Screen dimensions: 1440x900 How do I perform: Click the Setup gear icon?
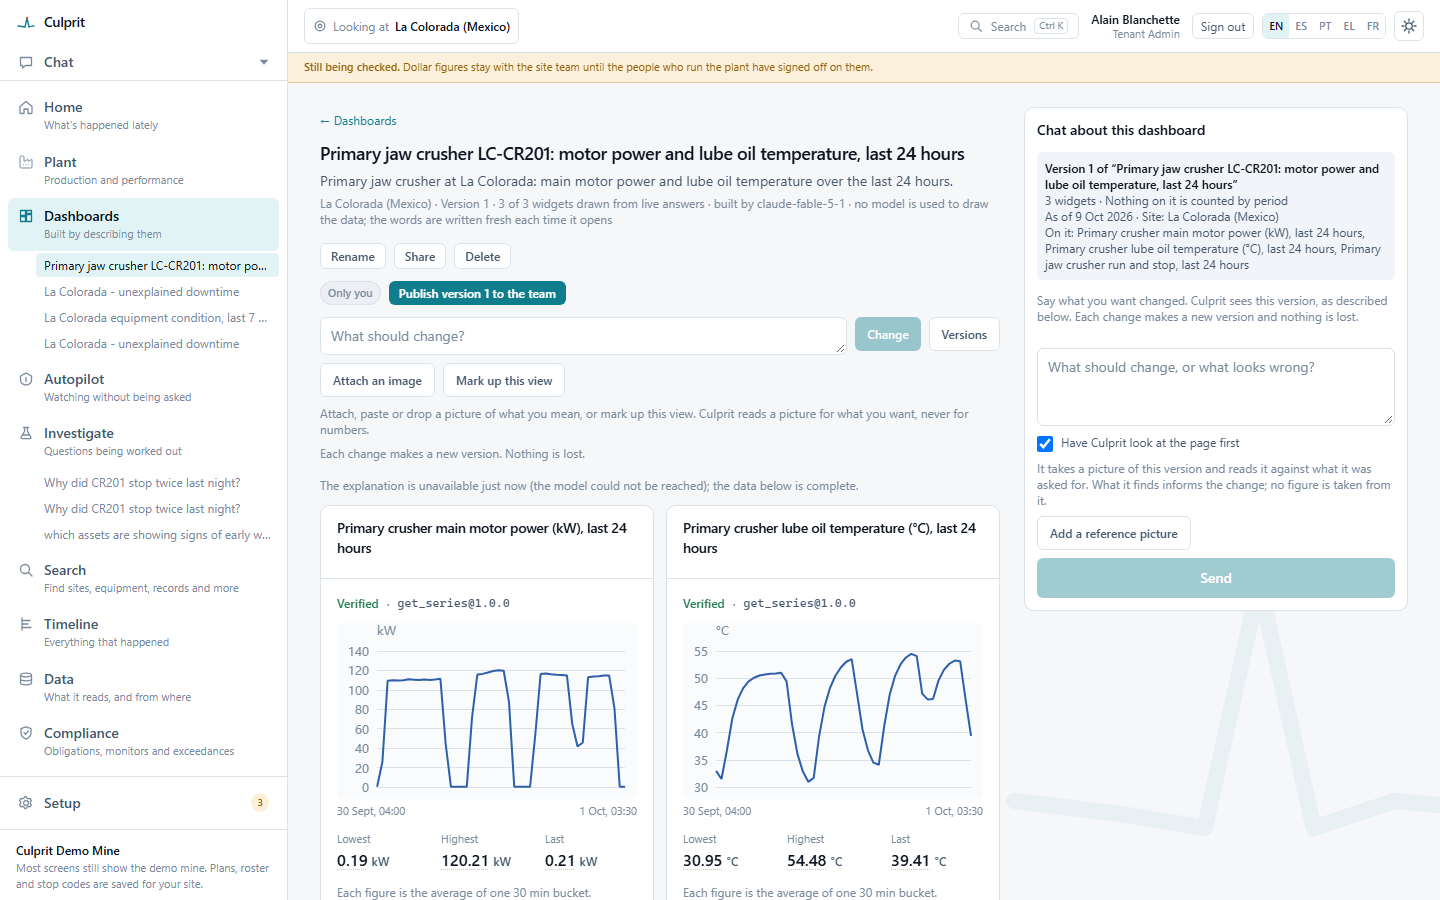[x=26, y=803]
